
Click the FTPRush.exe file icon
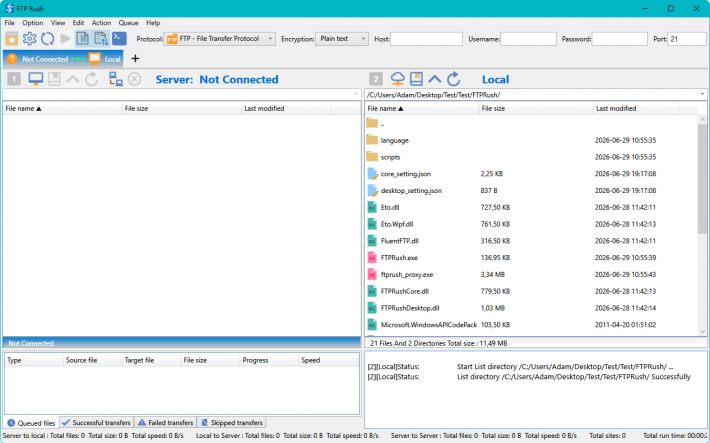(372, 258)
